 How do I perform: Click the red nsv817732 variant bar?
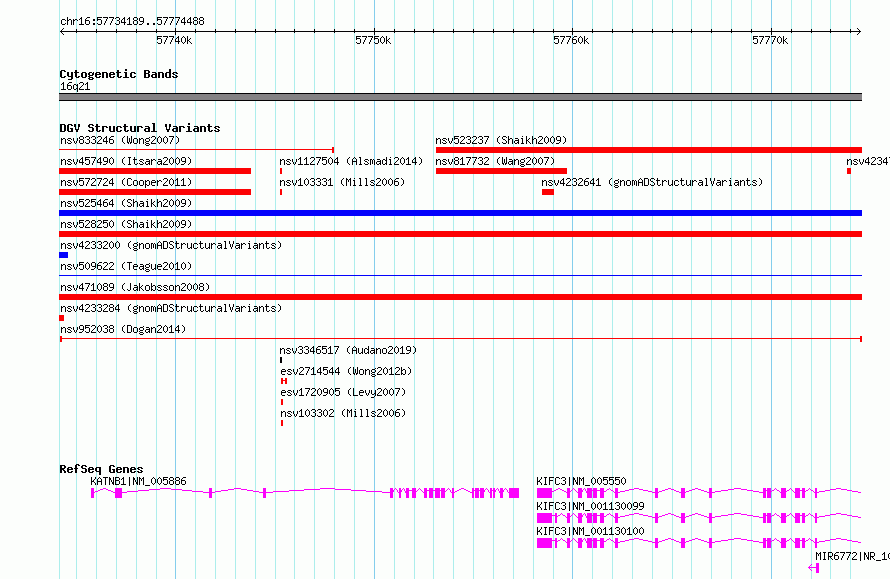click(x=501, y=171)
